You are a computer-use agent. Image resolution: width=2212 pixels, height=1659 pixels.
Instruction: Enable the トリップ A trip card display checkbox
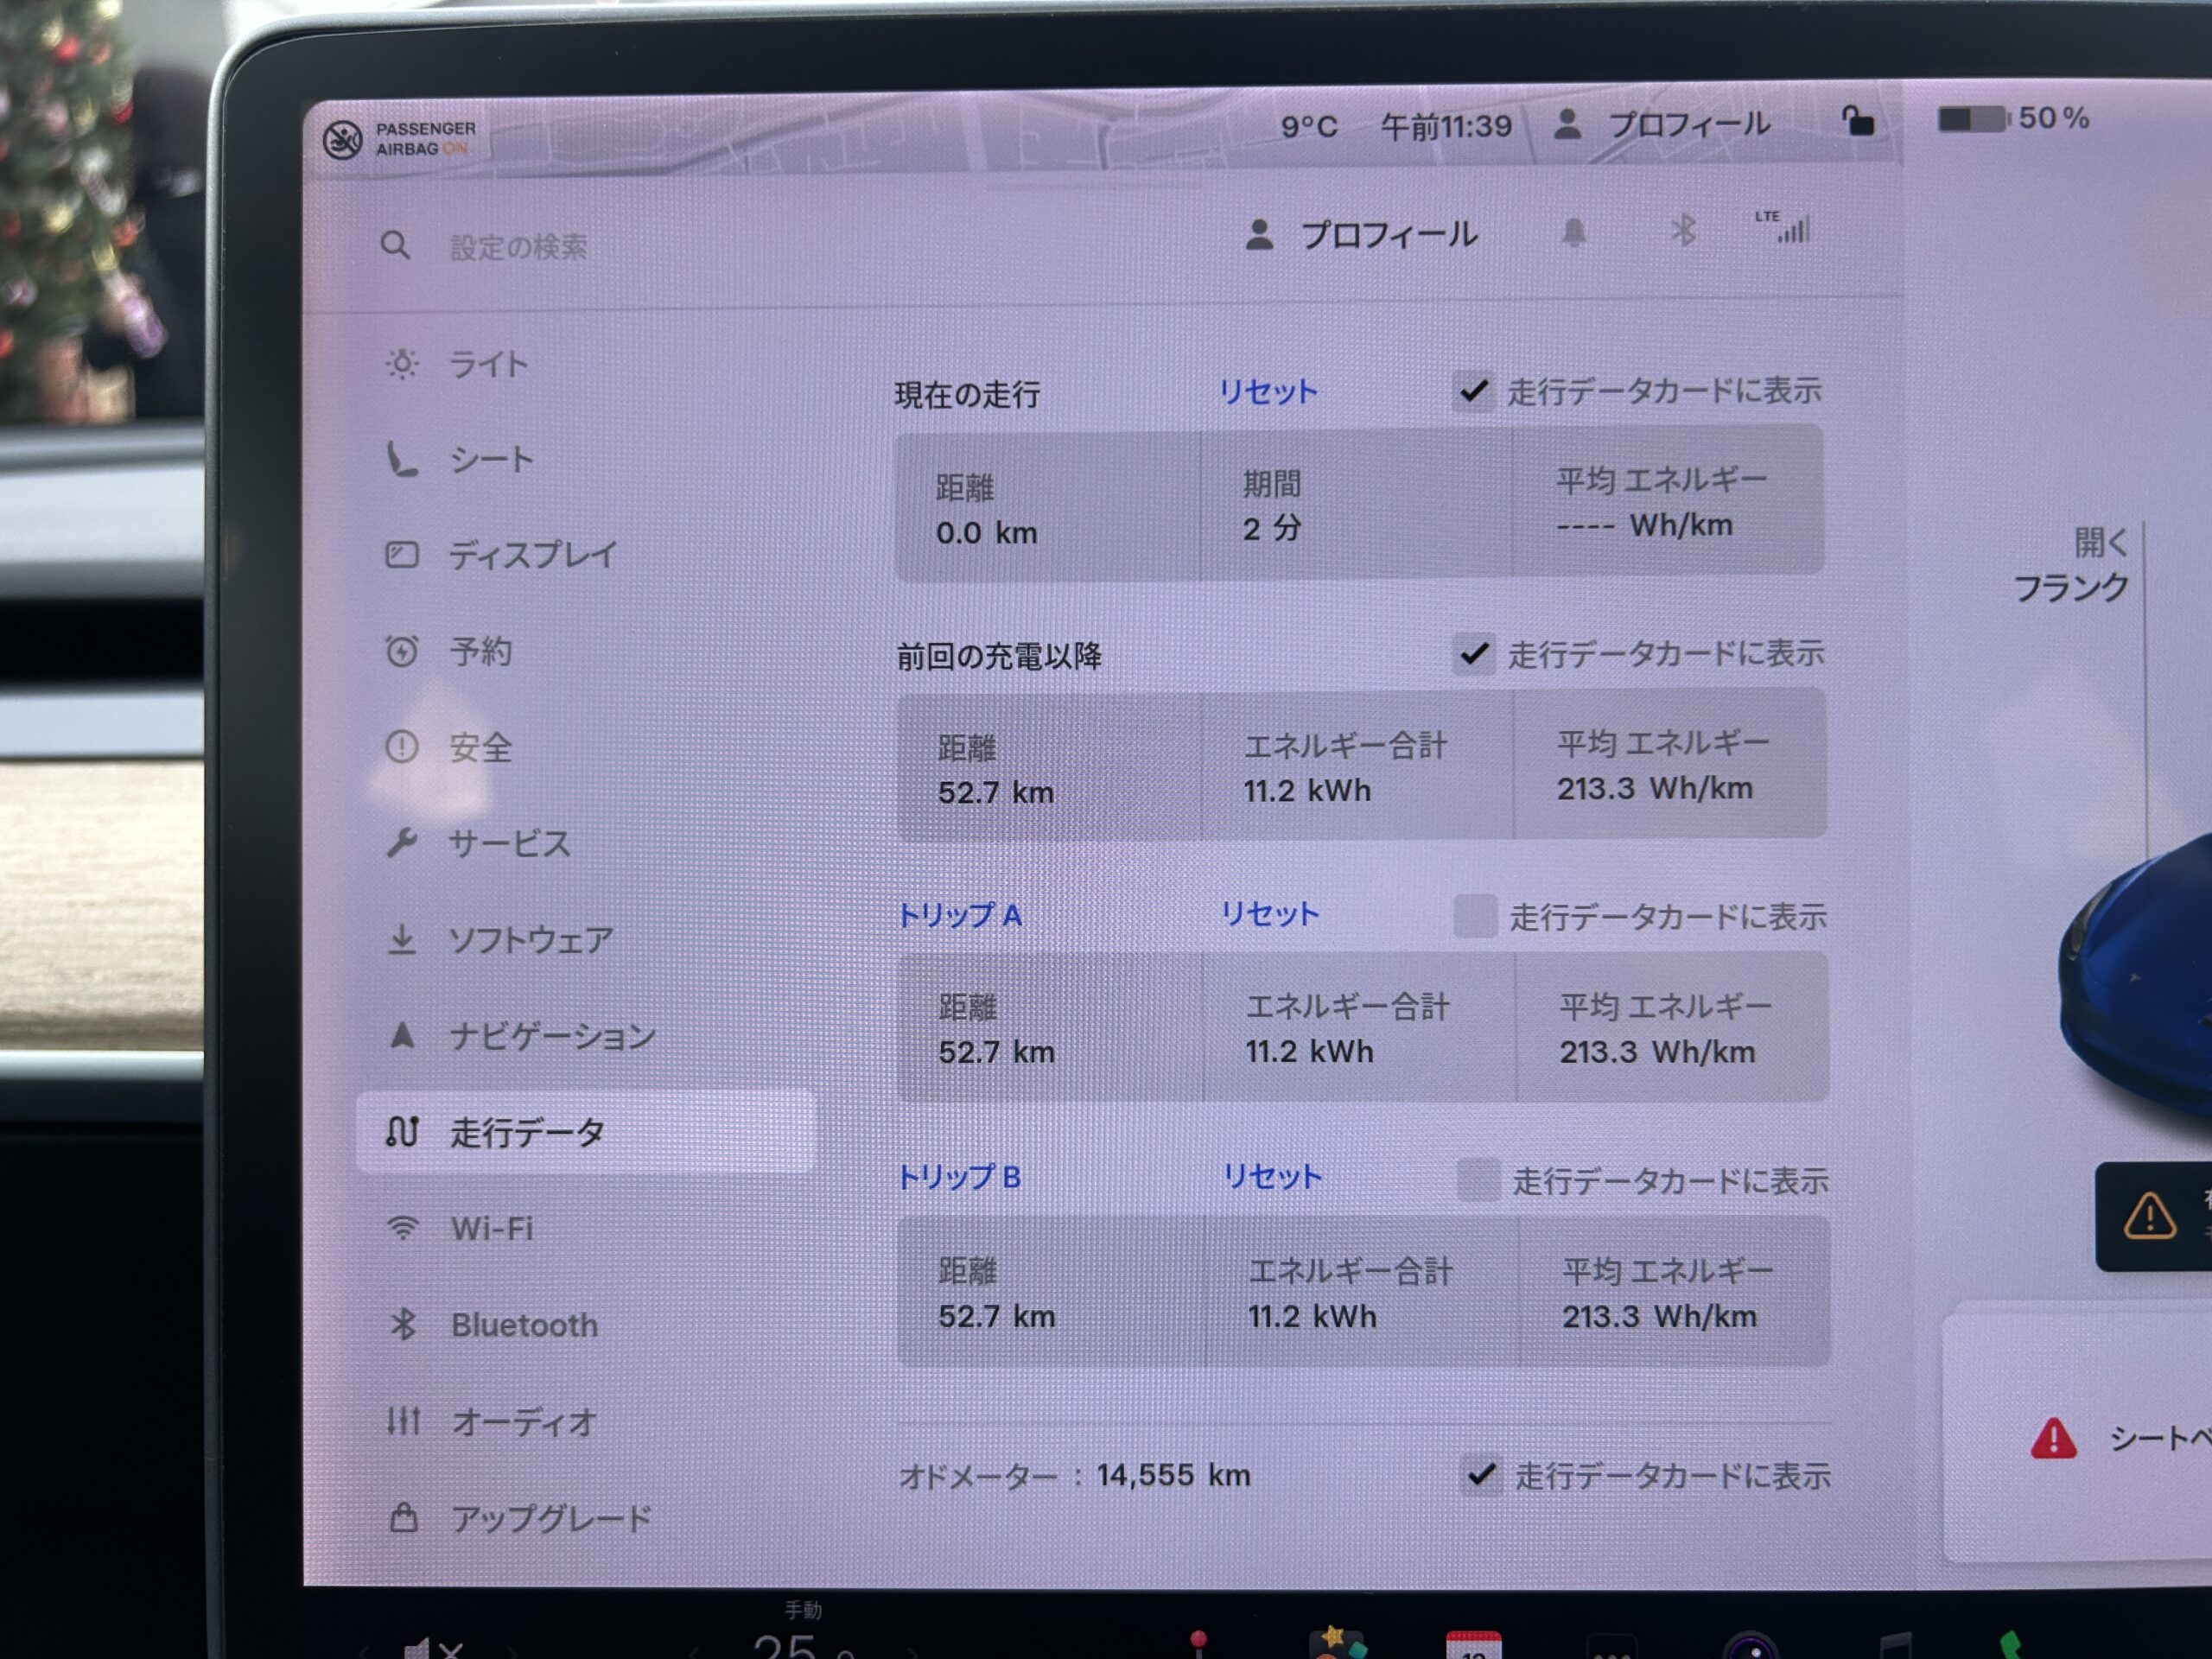[1475, 916]
